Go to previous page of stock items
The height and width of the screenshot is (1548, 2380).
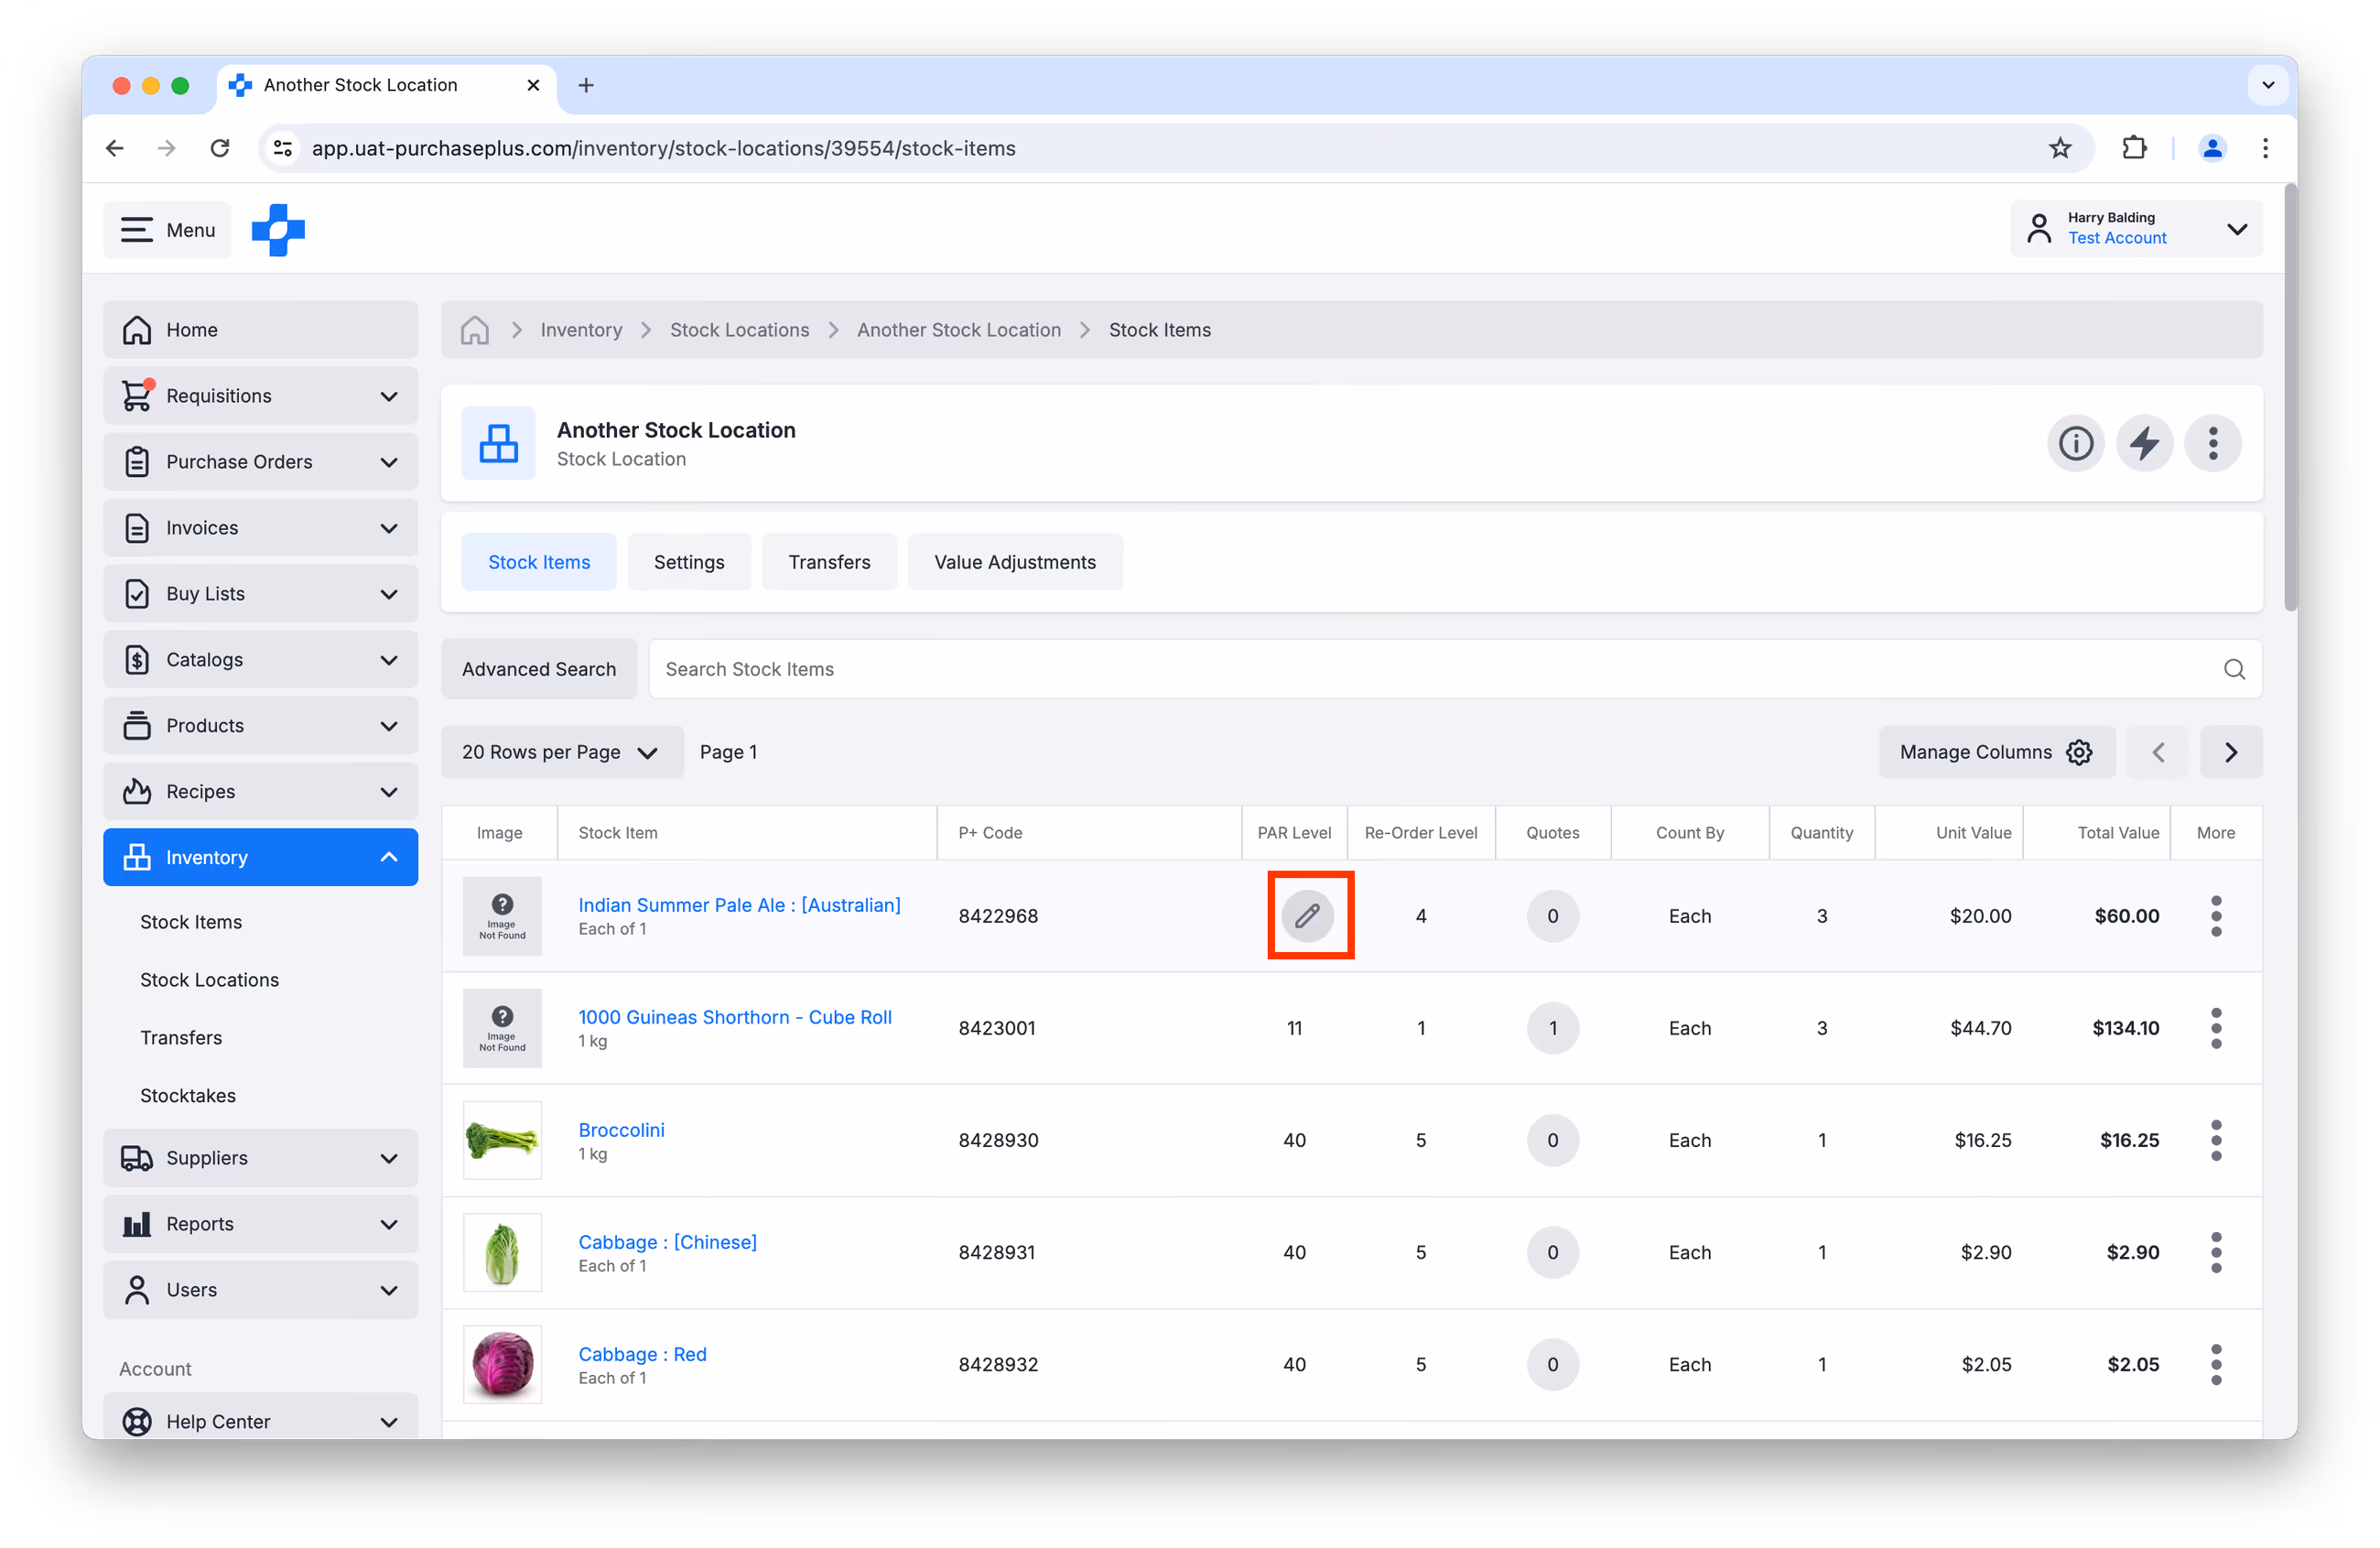click(2157, 752)
